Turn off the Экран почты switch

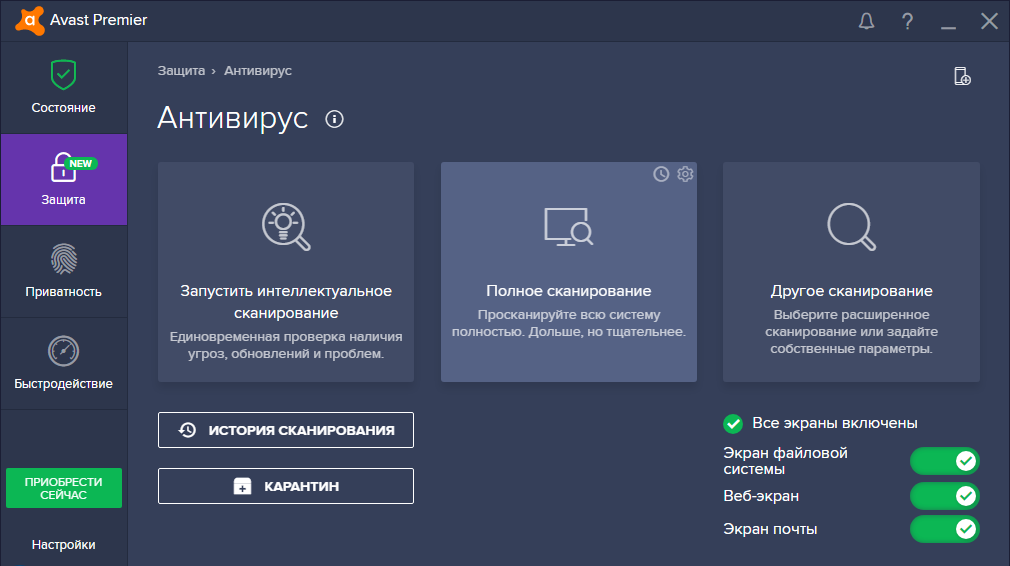[945, 529]
